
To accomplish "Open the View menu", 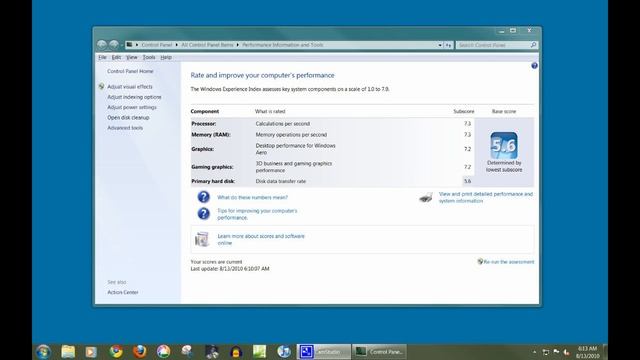I will click(x=131, y=57).
